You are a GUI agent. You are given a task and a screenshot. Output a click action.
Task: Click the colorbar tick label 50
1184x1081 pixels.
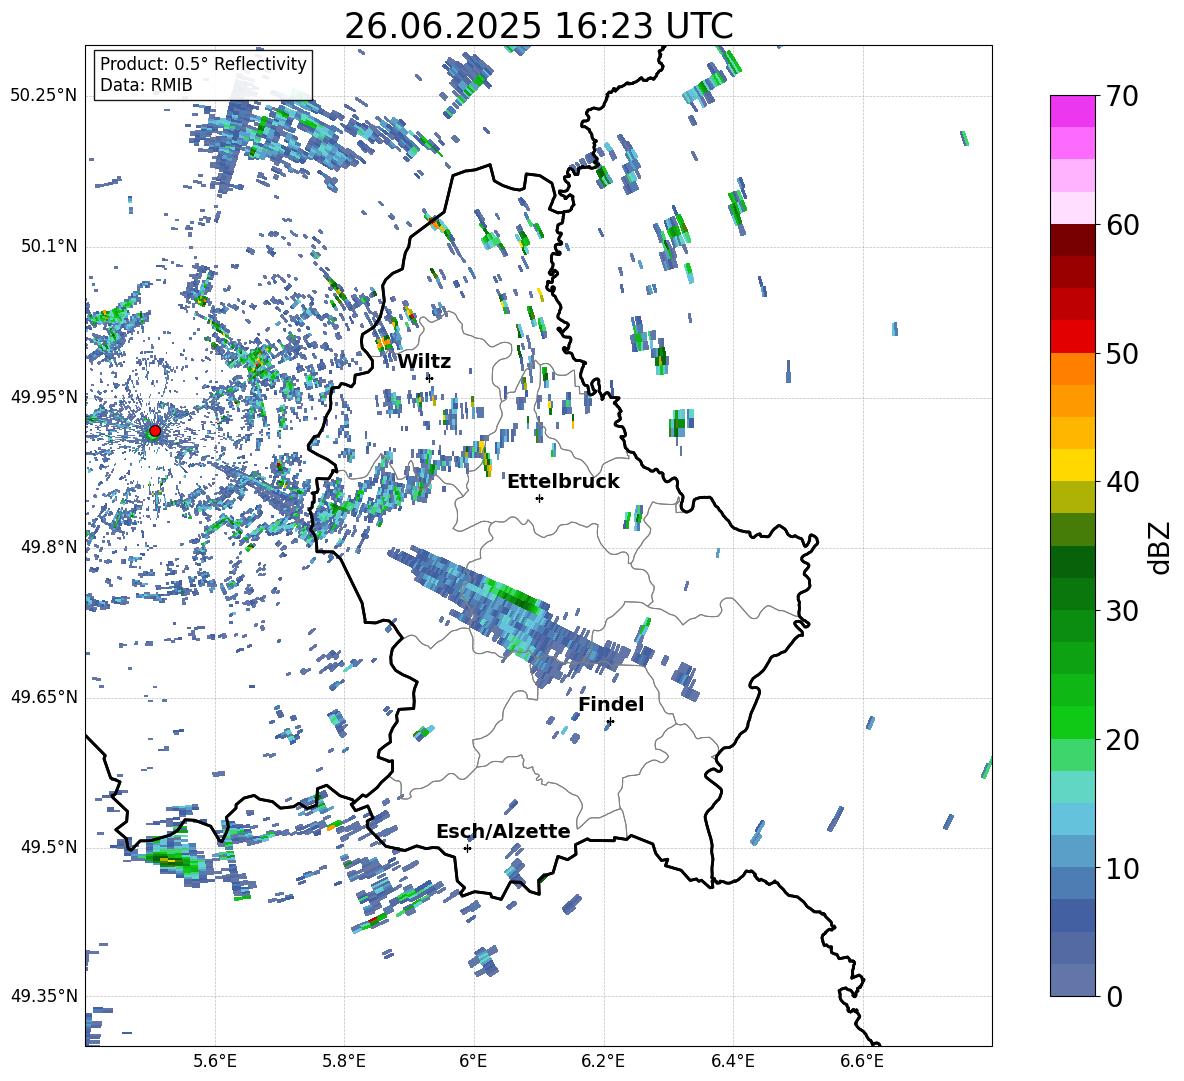tap(1123, 354)
